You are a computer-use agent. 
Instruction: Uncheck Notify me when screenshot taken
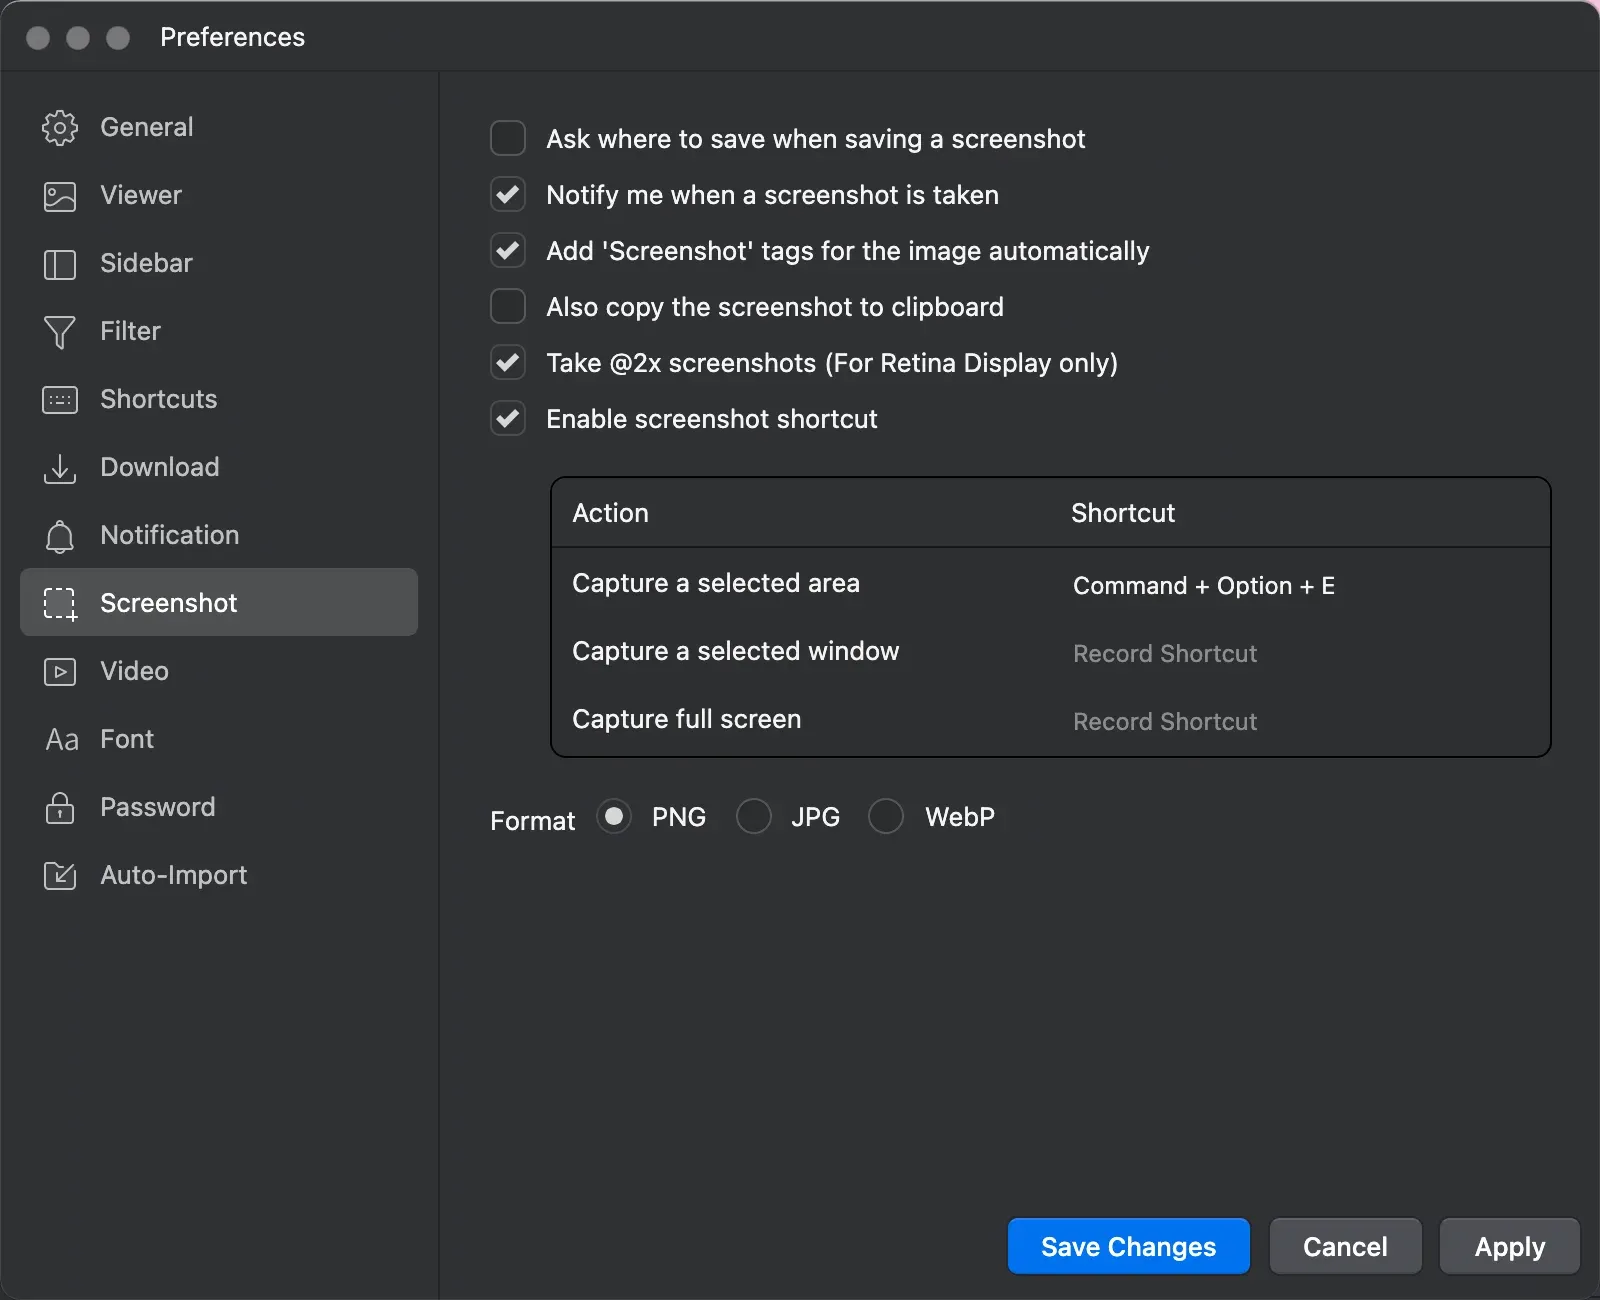pos(508,194)
